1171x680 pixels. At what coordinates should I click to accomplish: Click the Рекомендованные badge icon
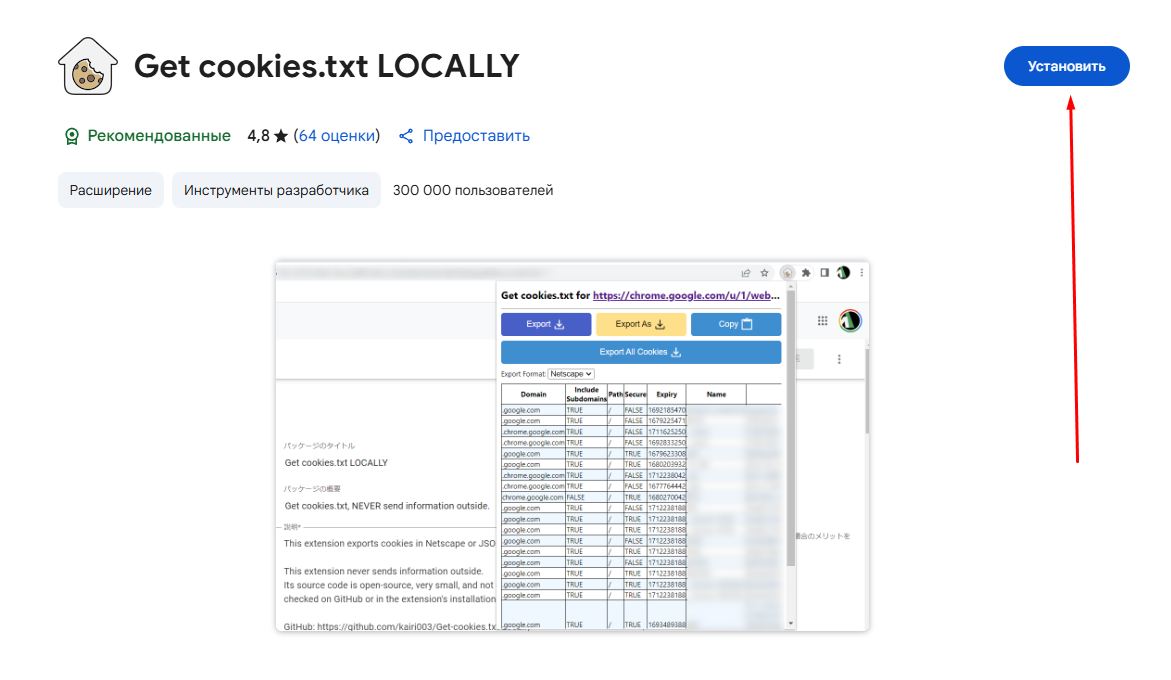[71, 136]
